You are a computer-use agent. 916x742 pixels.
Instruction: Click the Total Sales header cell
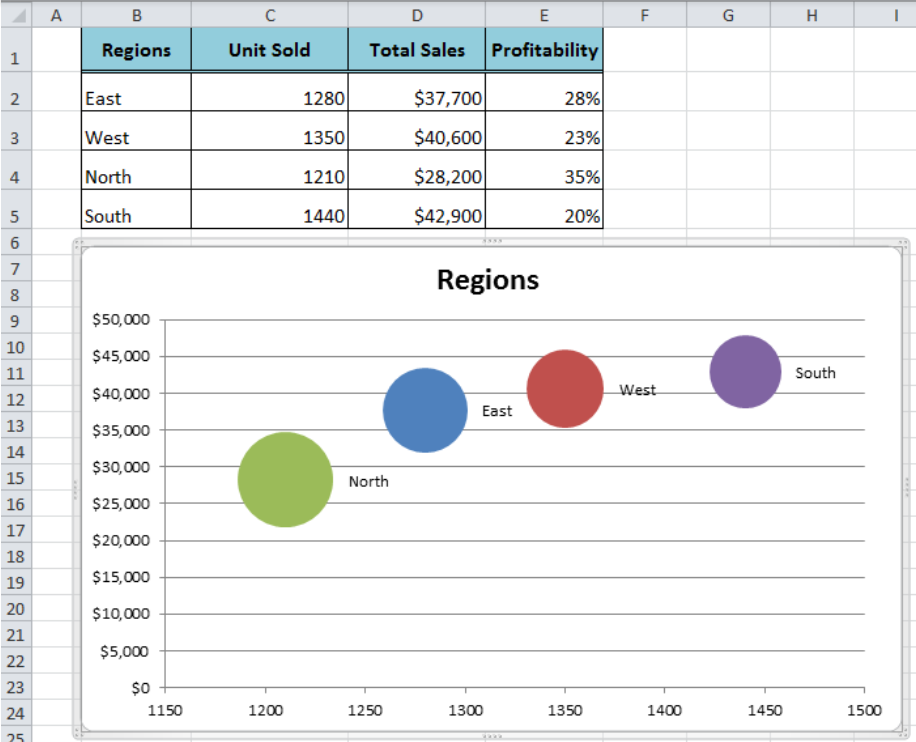[416, 49]
